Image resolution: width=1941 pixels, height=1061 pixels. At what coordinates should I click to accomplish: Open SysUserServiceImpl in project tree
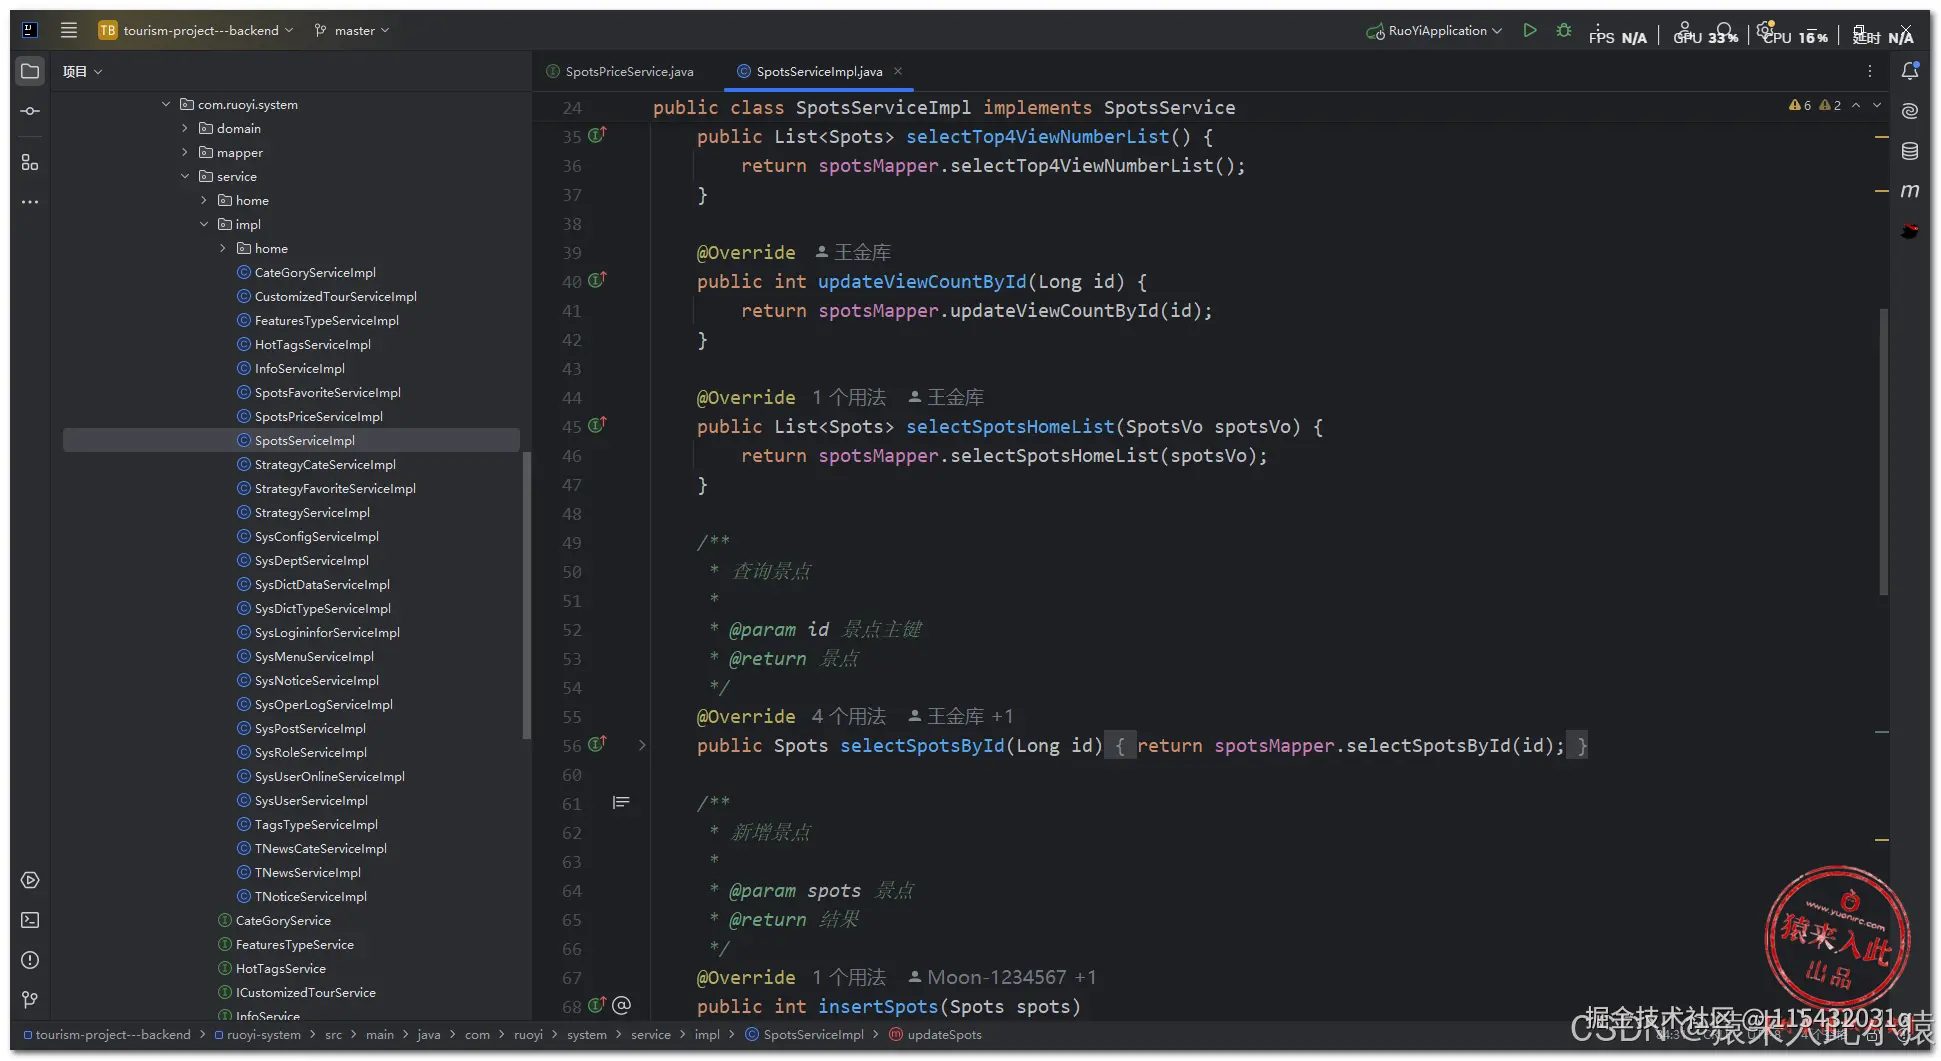[311, 800]
